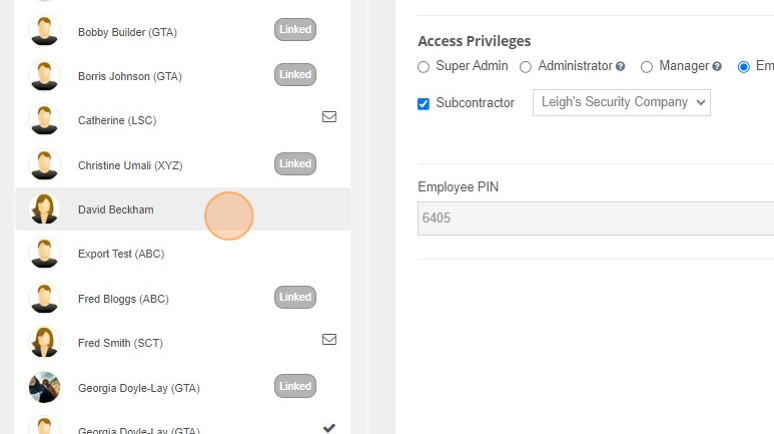Viewport: 774px width, 434px height.
Task: Click the Linked badge for Fred Bloggs
Action: tap(295, 297)
